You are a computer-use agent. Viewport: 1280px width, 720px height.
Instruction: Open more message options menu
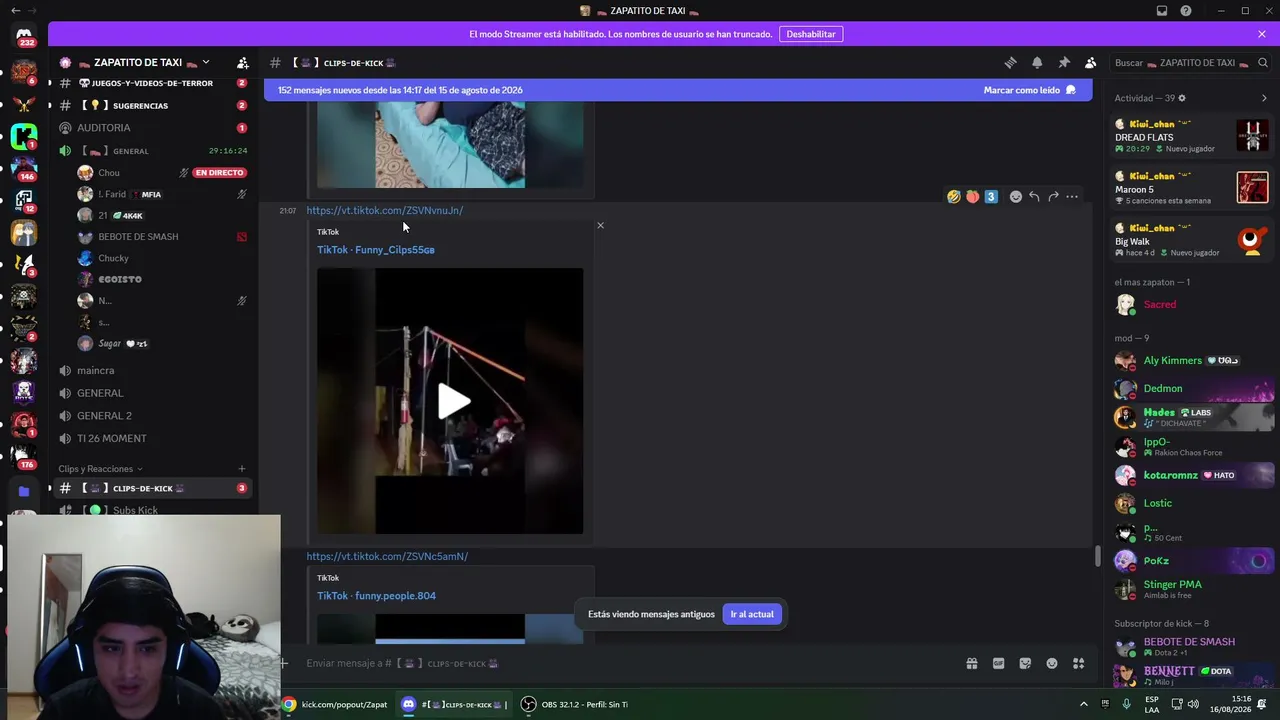1072,197
